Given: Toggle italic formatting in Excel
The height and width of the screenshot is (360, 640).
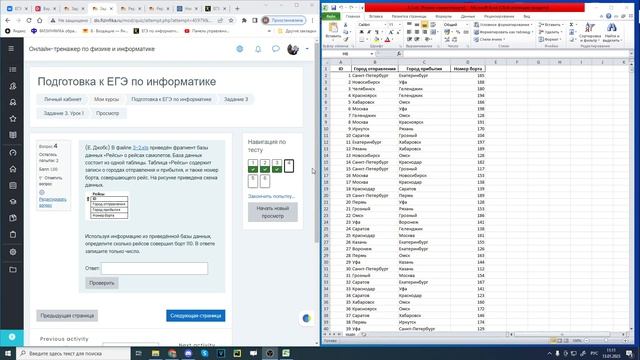Looking at the screenshot, I should click(369, 32).
